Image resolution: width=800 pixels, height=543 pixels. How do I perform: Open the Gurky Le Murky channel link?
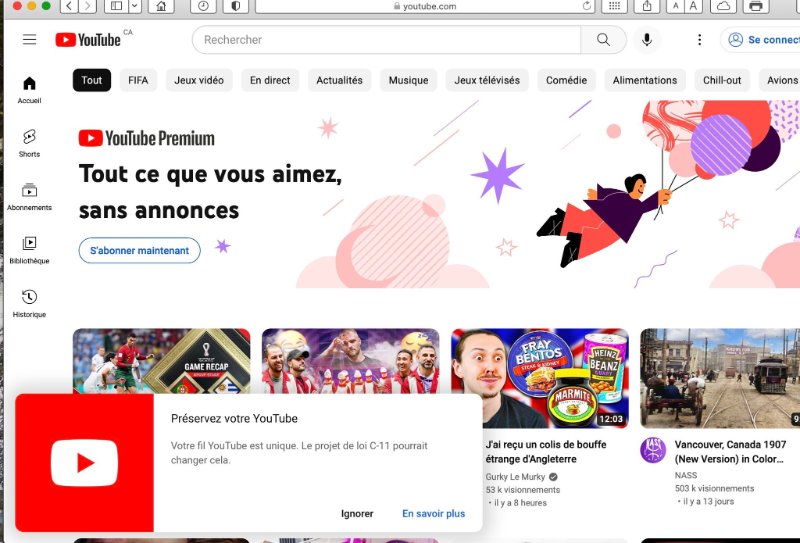coord(515,477)
